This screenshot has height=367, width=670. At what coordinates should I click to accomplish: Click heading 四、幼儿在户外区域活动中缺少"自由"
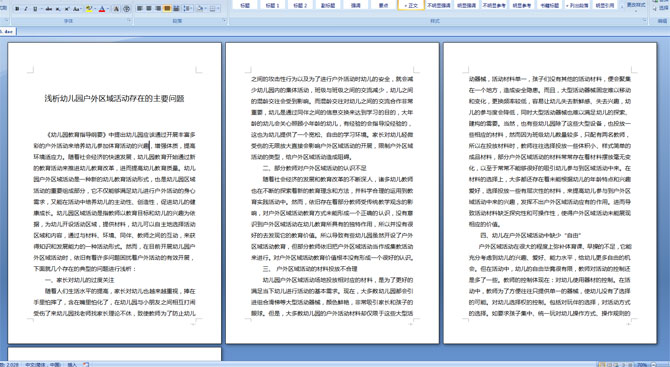pyautogui.click(x=530, y=235)
